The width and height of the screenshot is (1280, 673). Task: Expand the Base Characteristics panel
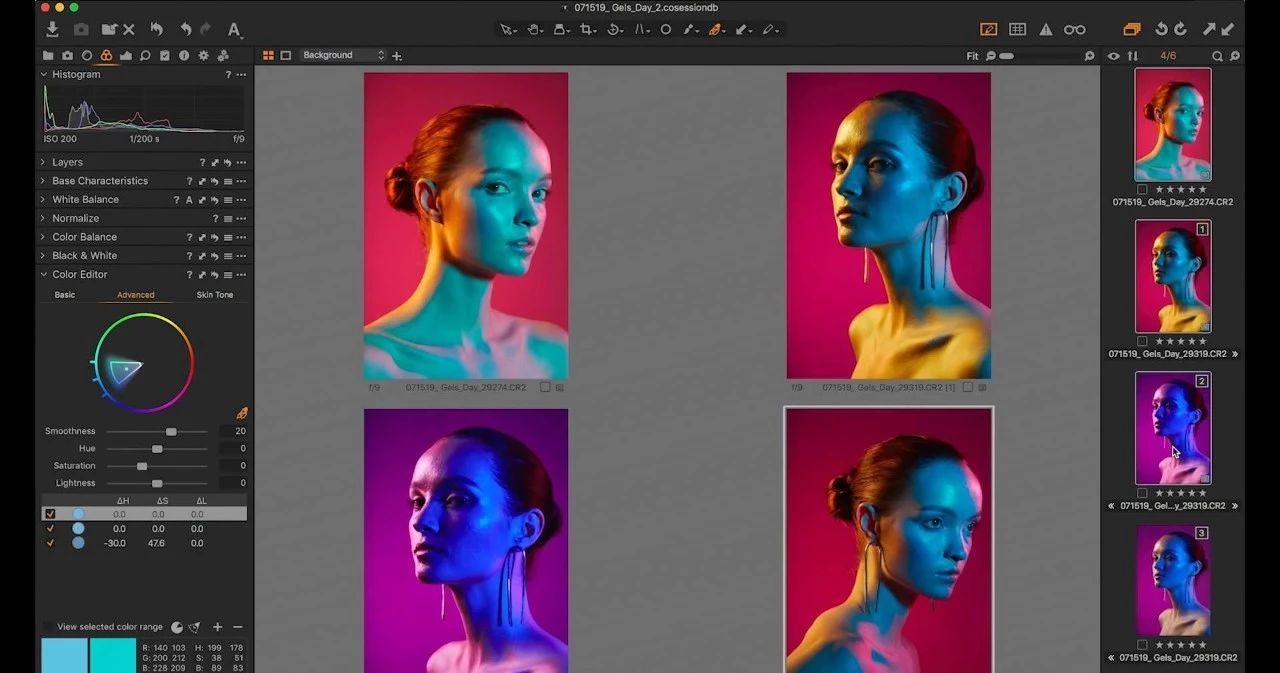(x=43, y=181)
